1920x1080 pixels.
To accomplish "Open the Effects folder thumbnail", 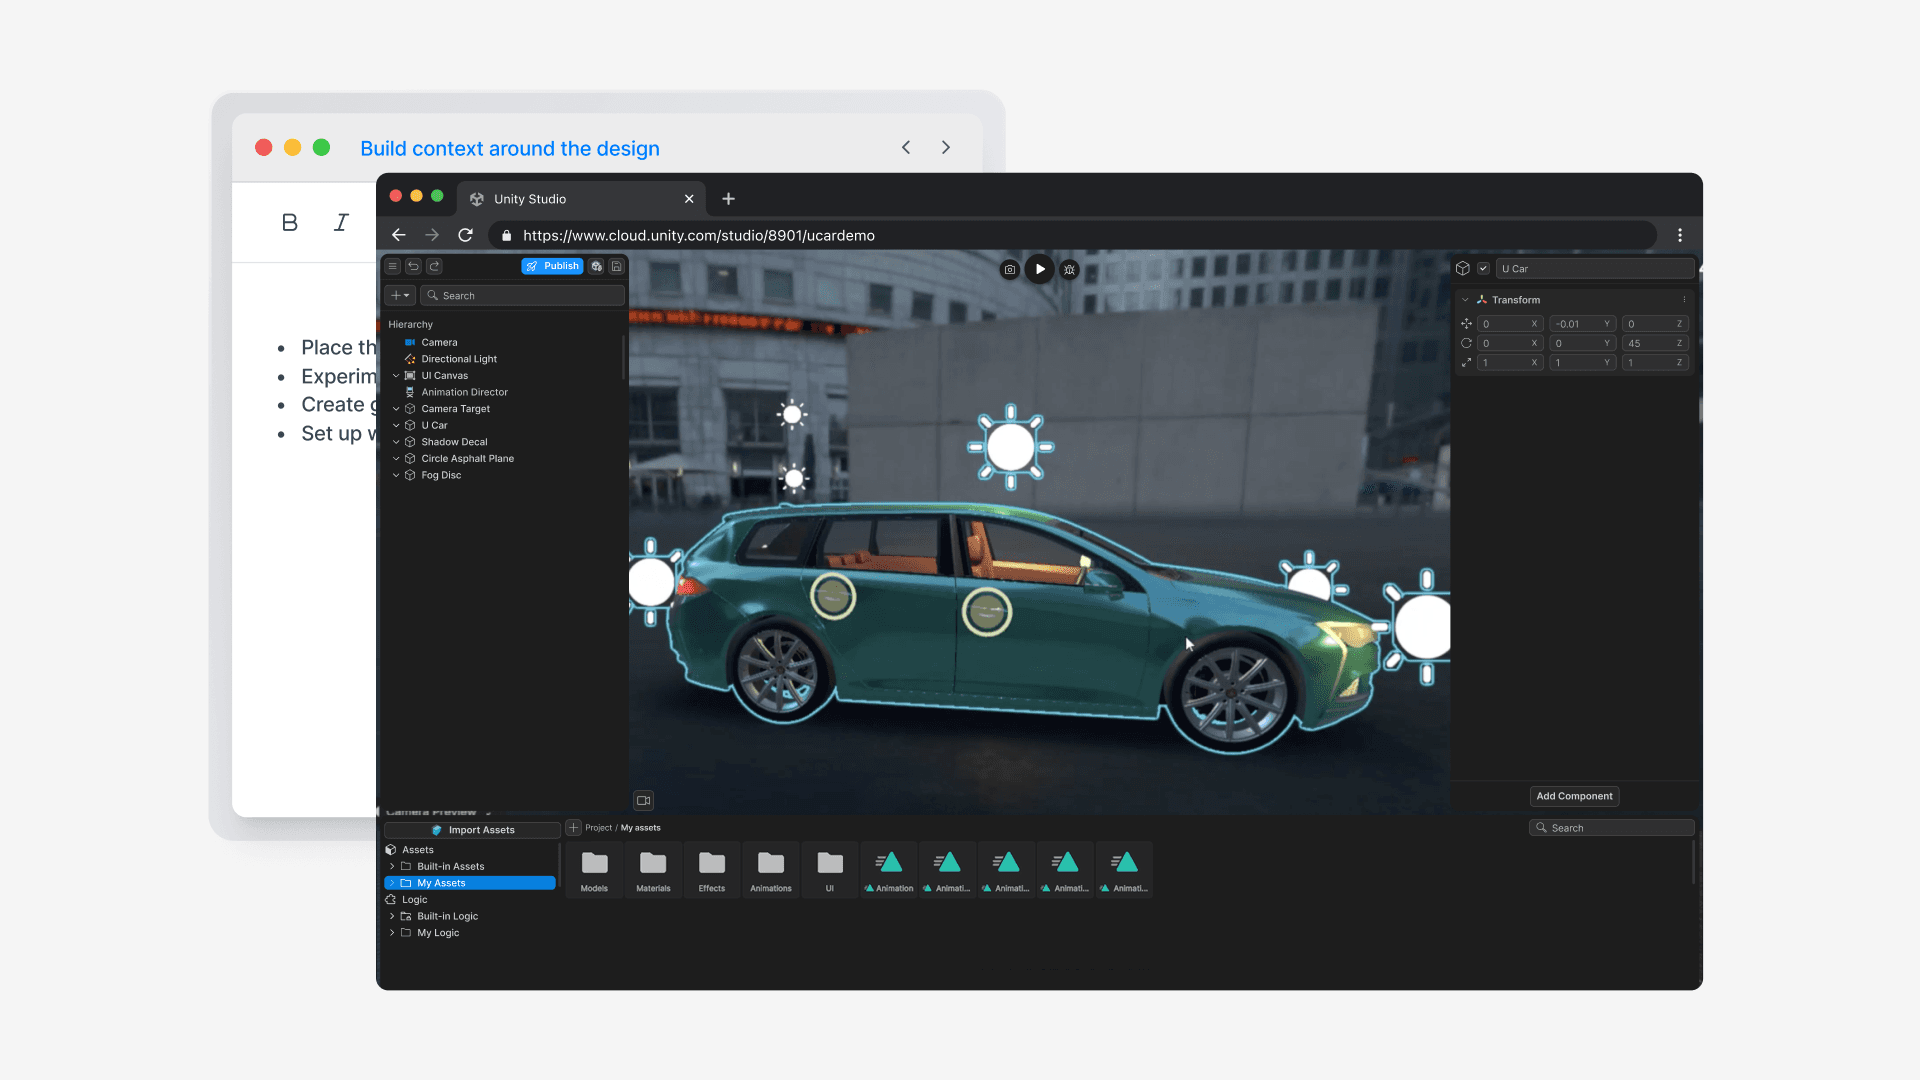I will tap(712, 870).
